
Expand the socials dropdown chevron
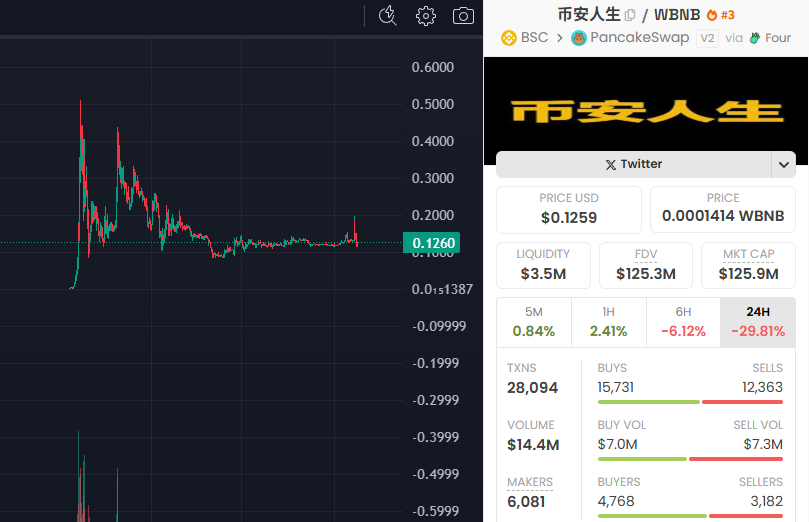(x=784, y=165)
